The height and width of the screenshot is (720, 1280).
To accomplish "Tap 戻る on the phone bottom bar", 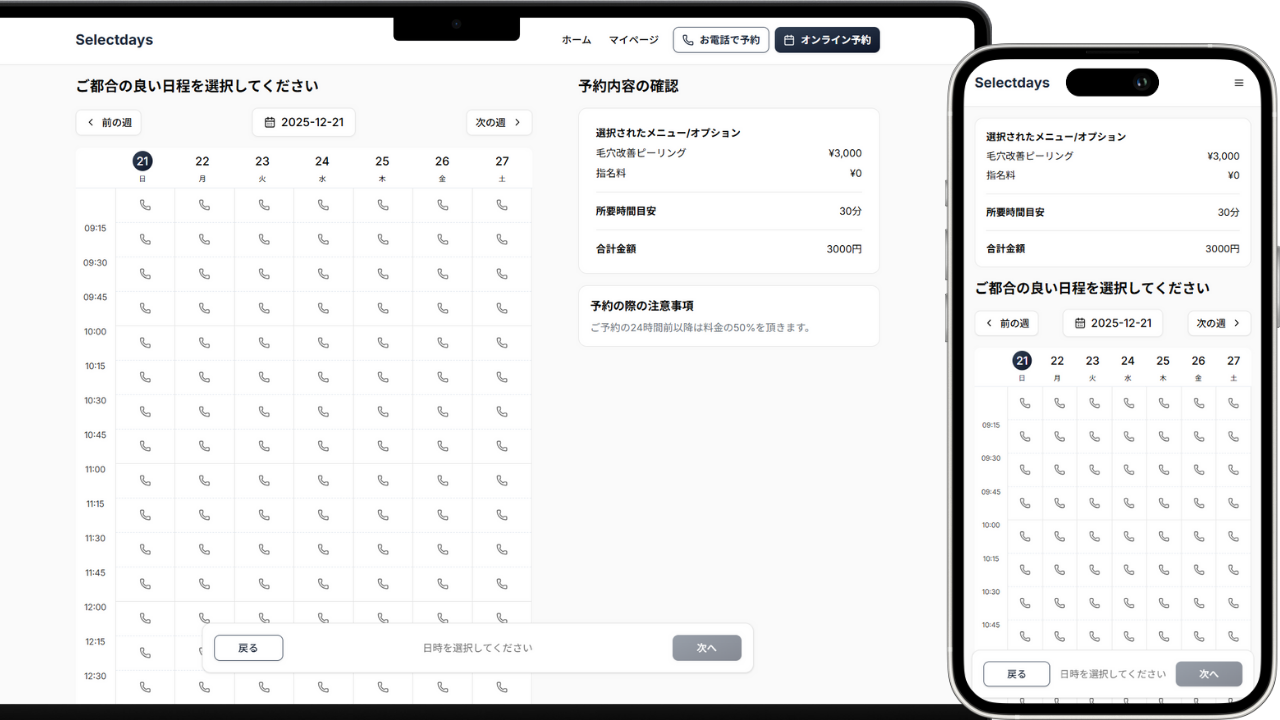I will [1017, 674].
